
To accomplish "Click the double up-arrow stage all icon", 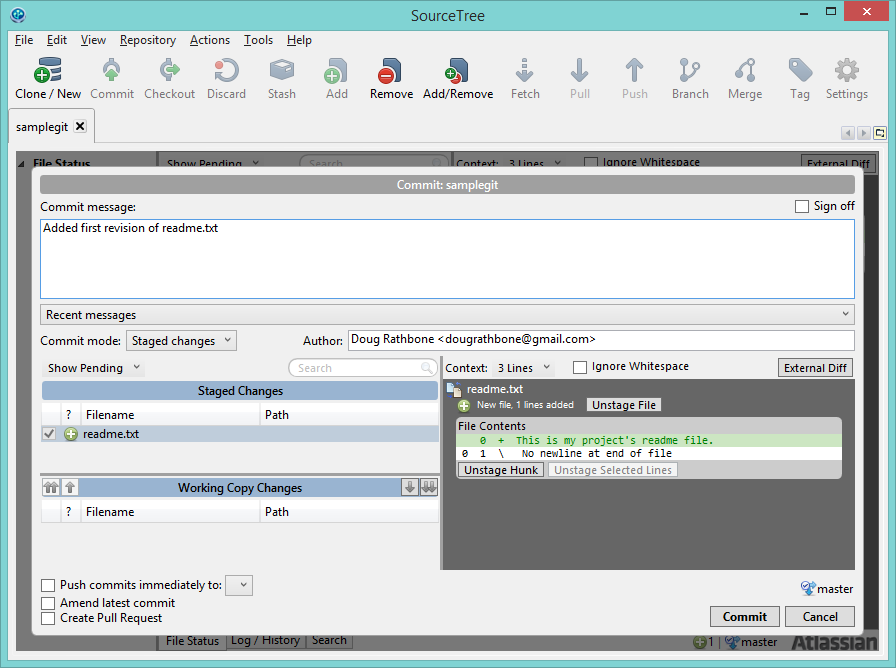I will (51, 487).
